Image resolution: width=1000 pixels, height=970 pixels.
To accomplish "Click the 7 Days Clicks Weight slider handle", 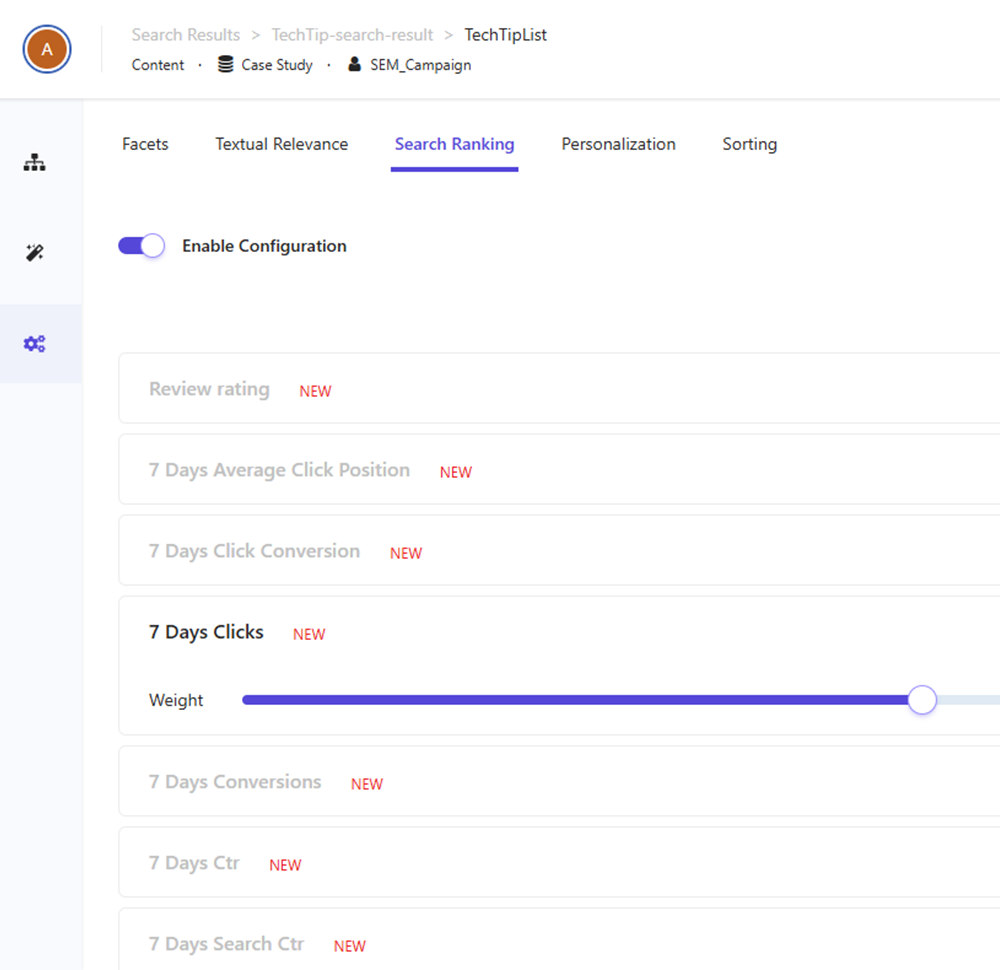I will point(922,700).
